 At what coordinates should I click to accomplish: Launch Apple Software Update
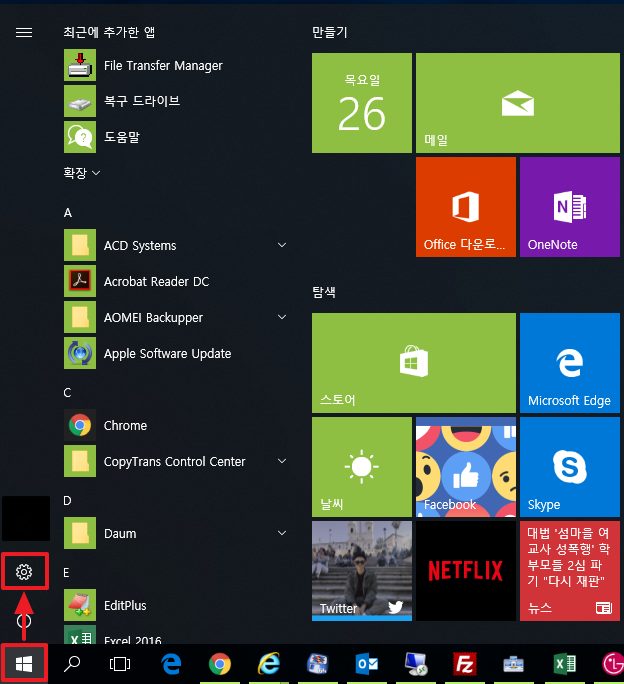click(175, 353)
